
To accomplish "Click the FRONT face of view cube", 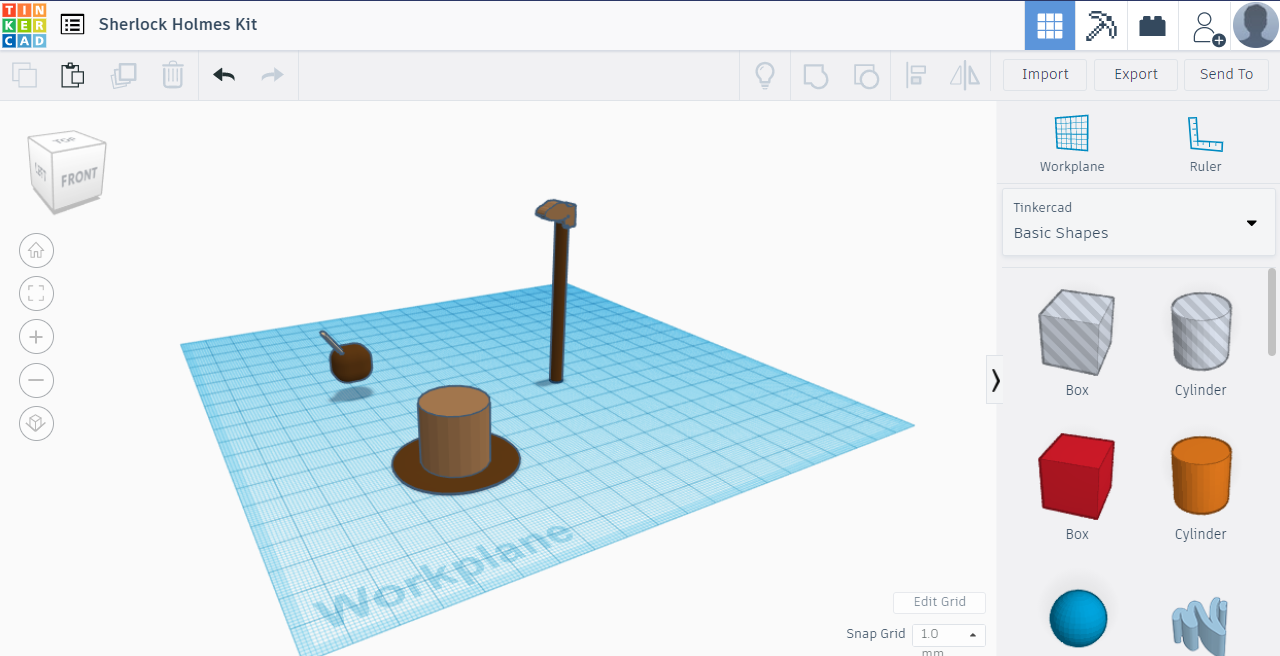I will 80,179.
